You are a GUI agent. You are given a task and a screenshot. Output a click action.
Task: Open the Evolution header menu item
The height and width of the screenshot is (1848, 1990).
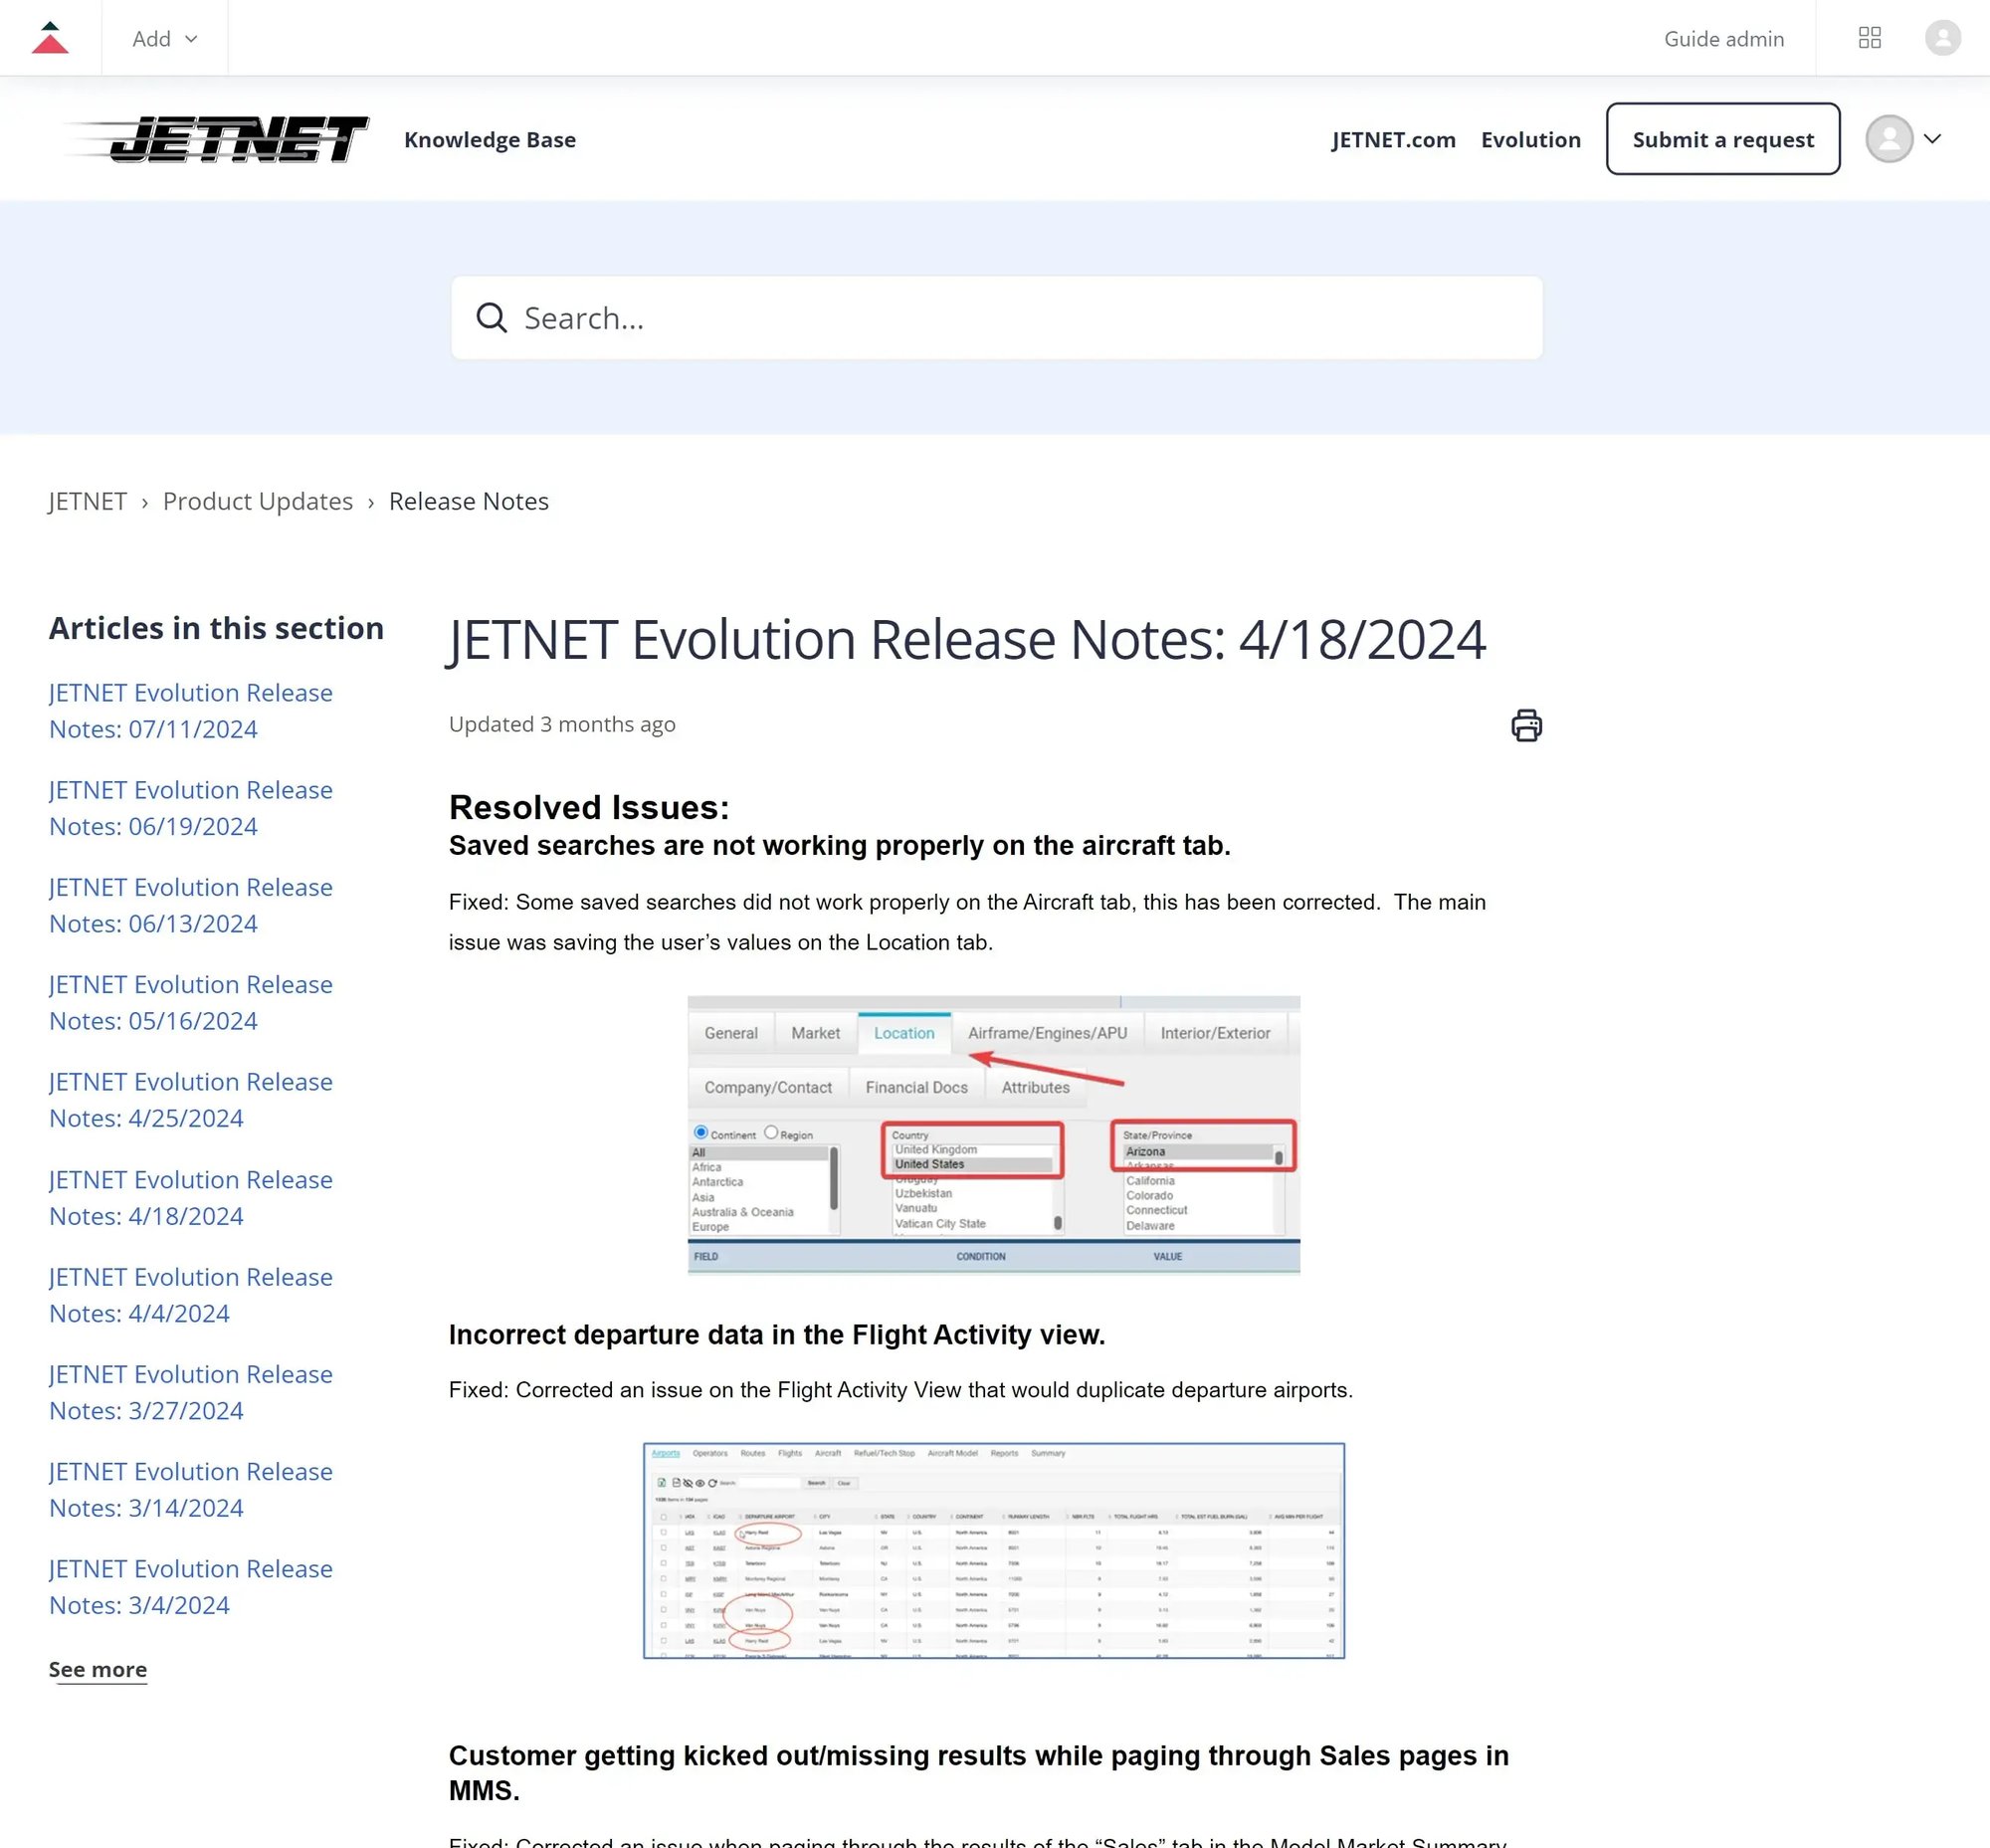coord(1531,139)
